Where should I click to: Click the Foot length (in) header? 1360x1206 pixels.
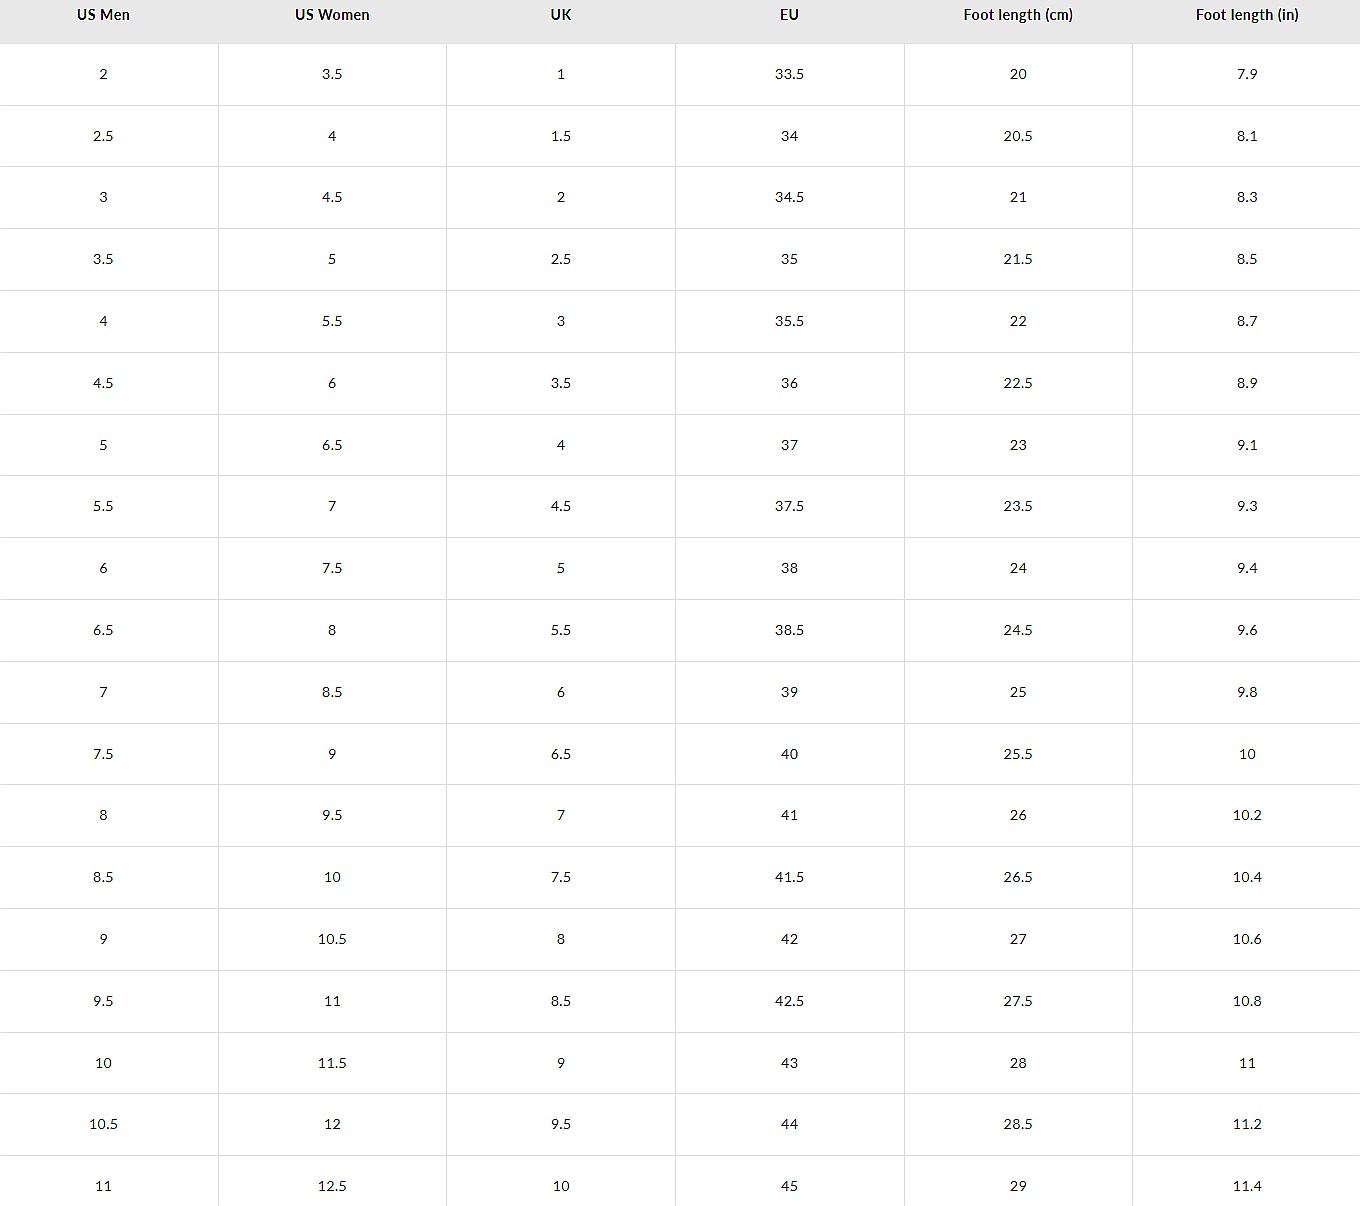click(1247, 15)
